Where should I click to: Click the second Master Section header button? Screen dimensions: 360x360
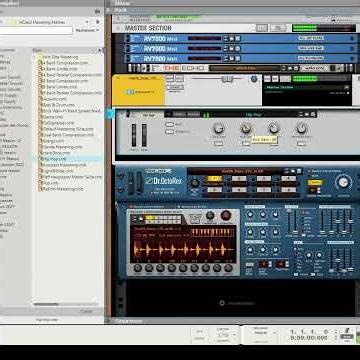[x=278, y=28]
